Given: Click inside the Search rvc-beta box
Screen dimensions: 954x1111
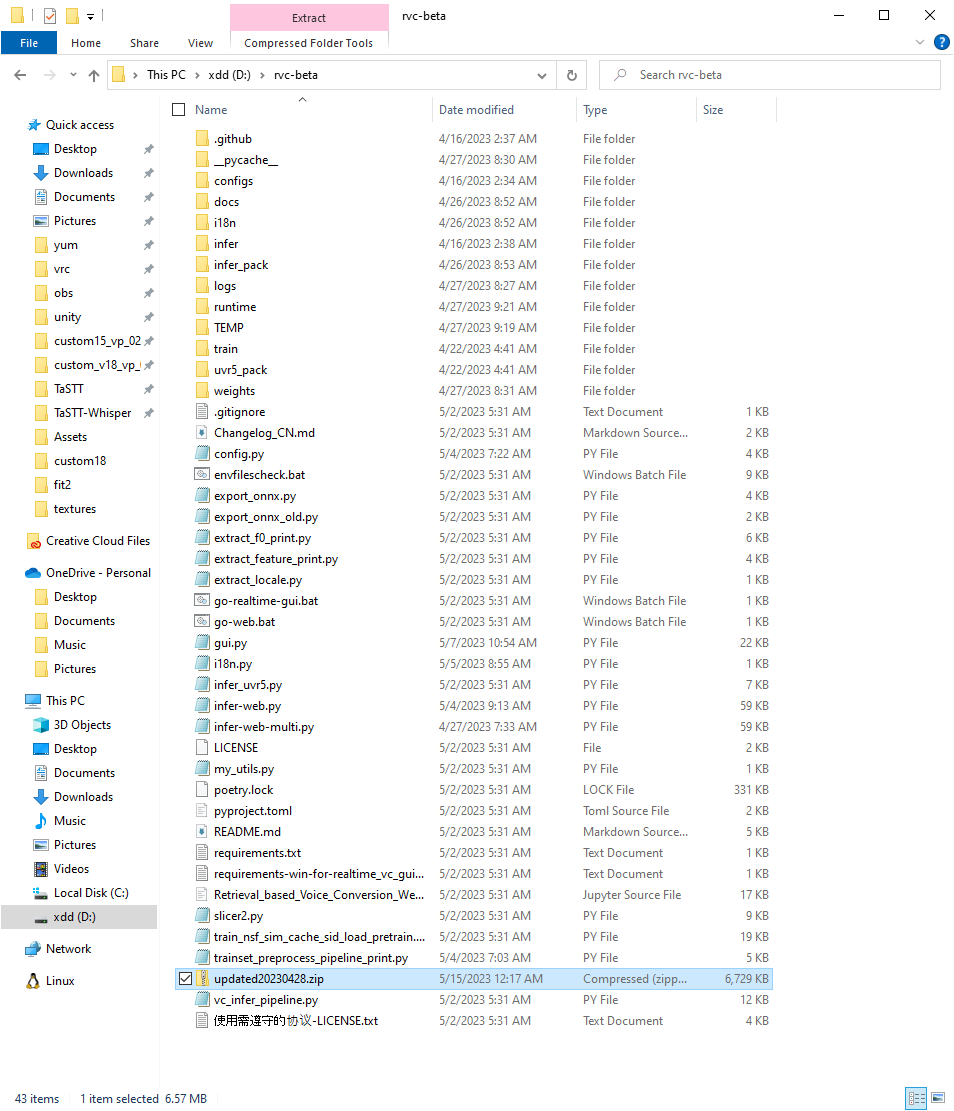Looking at the screenshot, I should pyautogui.click(x=770, y=75).
